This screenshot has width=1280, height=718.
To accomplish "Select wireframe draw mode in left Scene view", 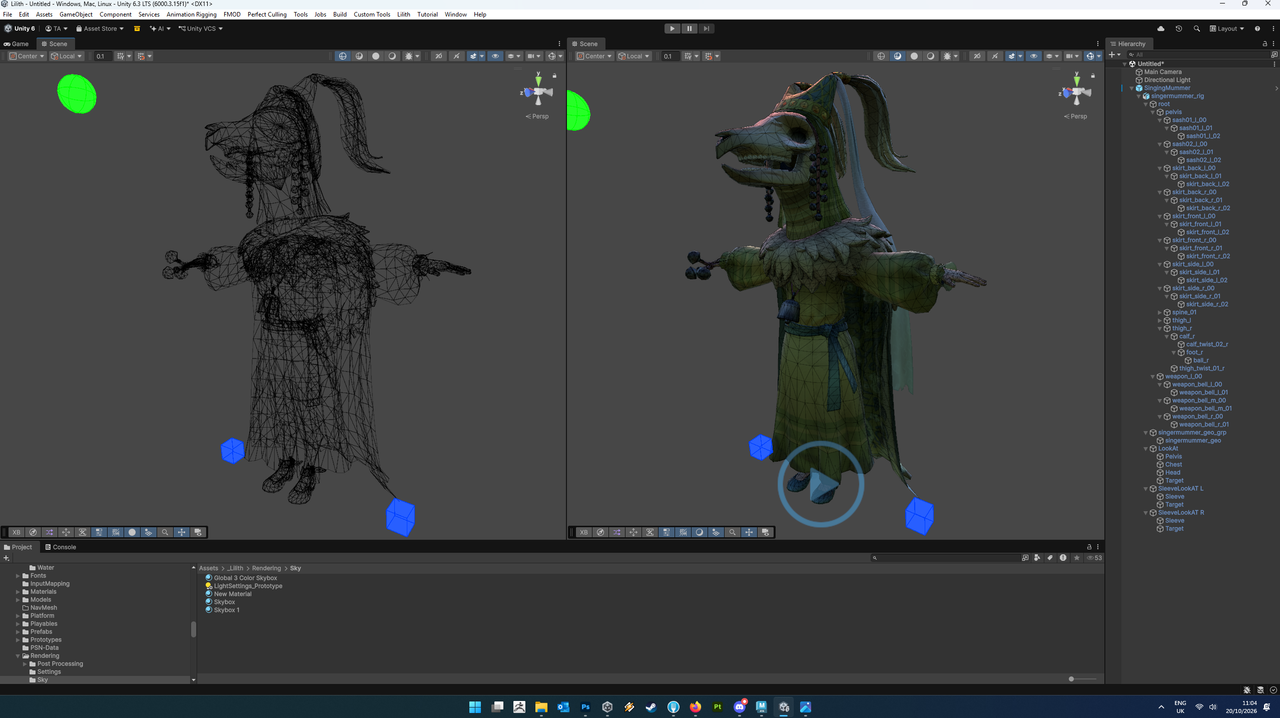I will pyautogui.click(x=342, y=56).
